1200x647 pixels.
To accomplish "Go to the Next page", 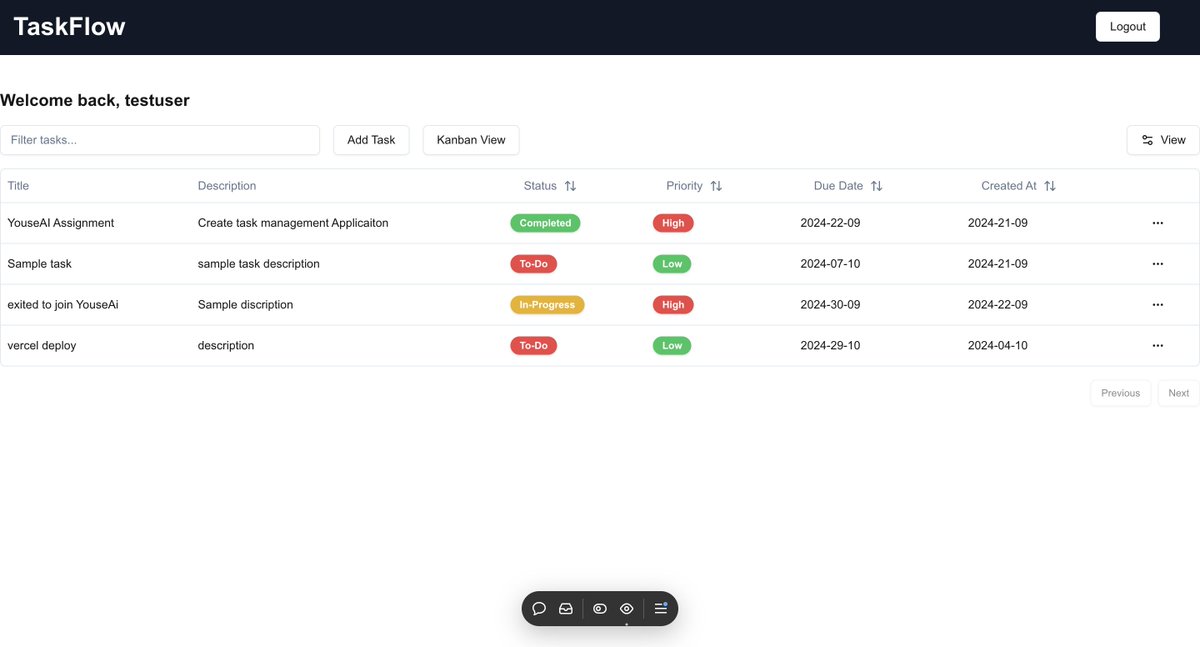I will [1179, 393].
